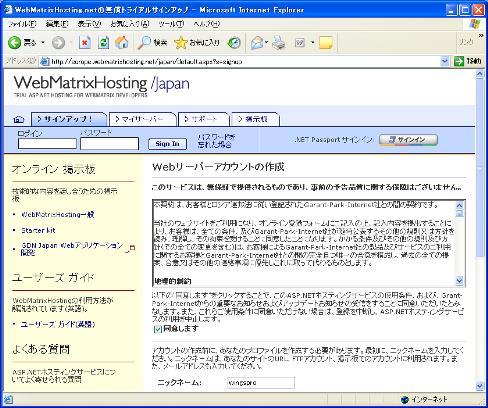This screenshot has width=488, height=408.
Task: Open the forgot password link
Action: pyautogui.click(x=216, y=141)
